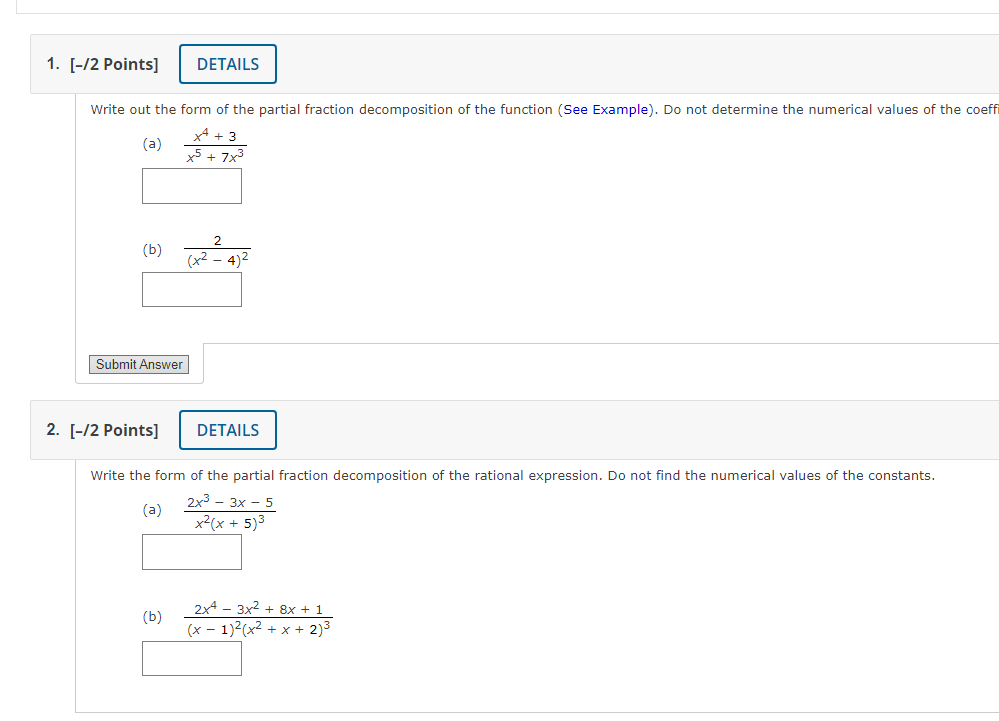Click the DETAILS button for problem 2
This screenshot has height=721, width=999.
(x=227, y=429)
